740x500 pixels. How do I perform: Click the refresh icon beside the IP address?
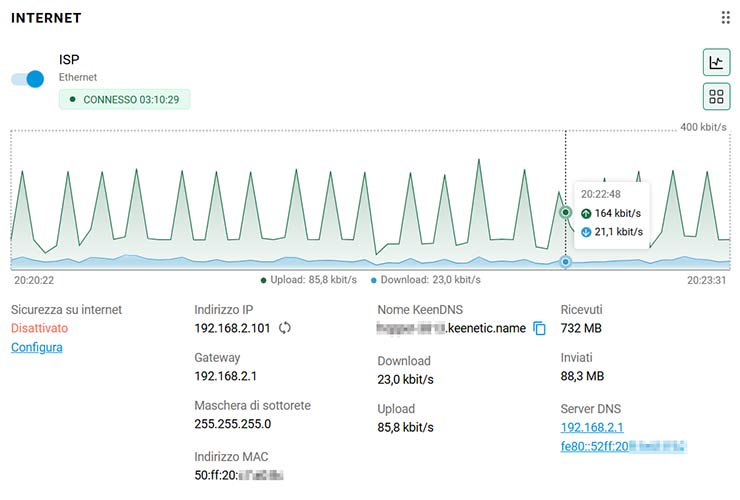[x=285, y=328]
